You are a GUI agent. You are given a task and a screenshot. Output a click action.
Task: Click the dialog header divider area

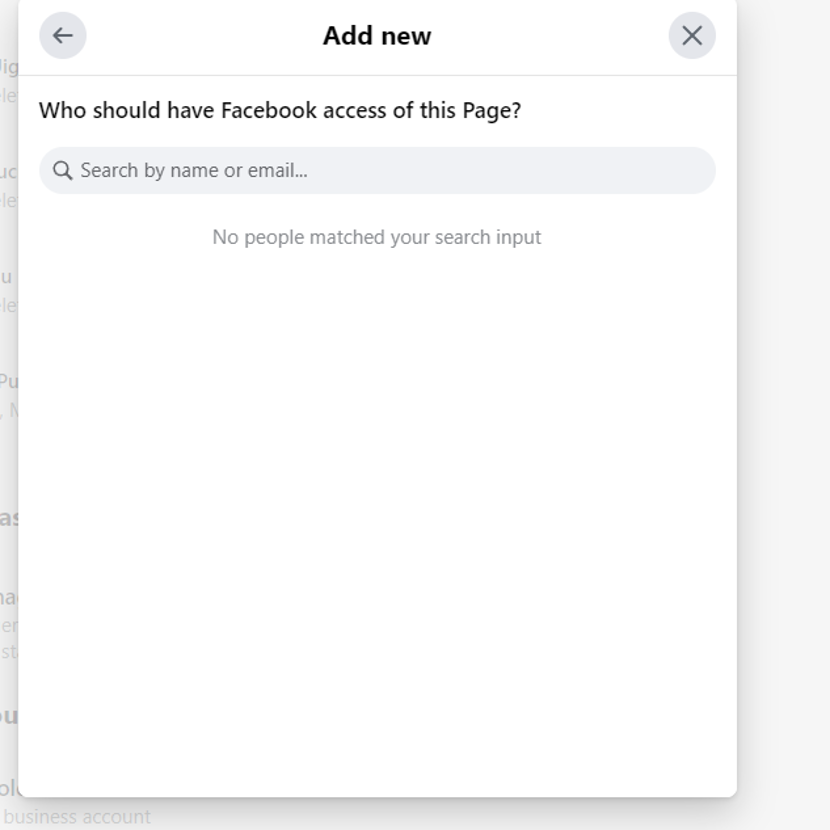[x=376, y=70]
